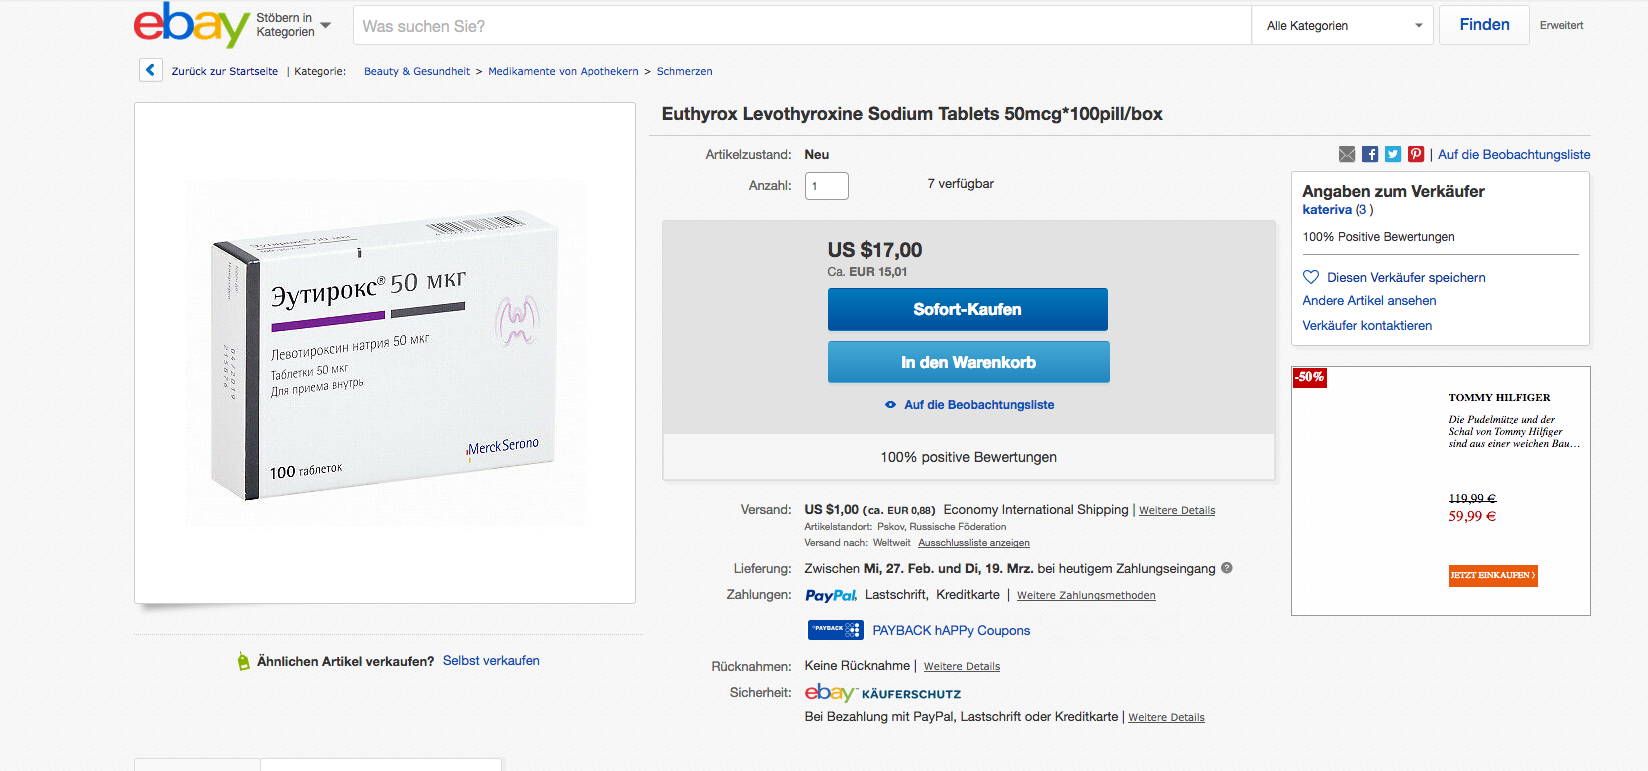
Task: Share listing on Pinterest icon
Action: click(x=1416, y=154)
